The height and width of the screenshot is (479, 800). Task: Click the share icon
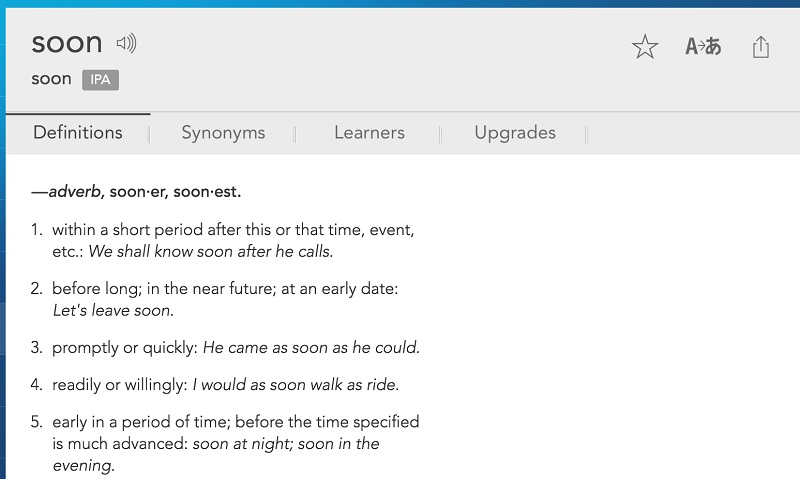click(x=761, y=47)
